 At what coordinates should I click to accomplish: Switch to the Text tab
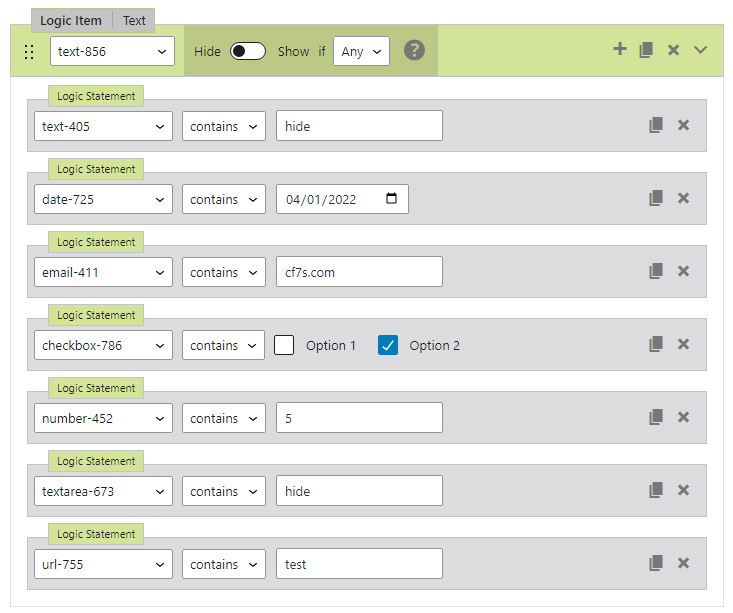coord(134,20)
